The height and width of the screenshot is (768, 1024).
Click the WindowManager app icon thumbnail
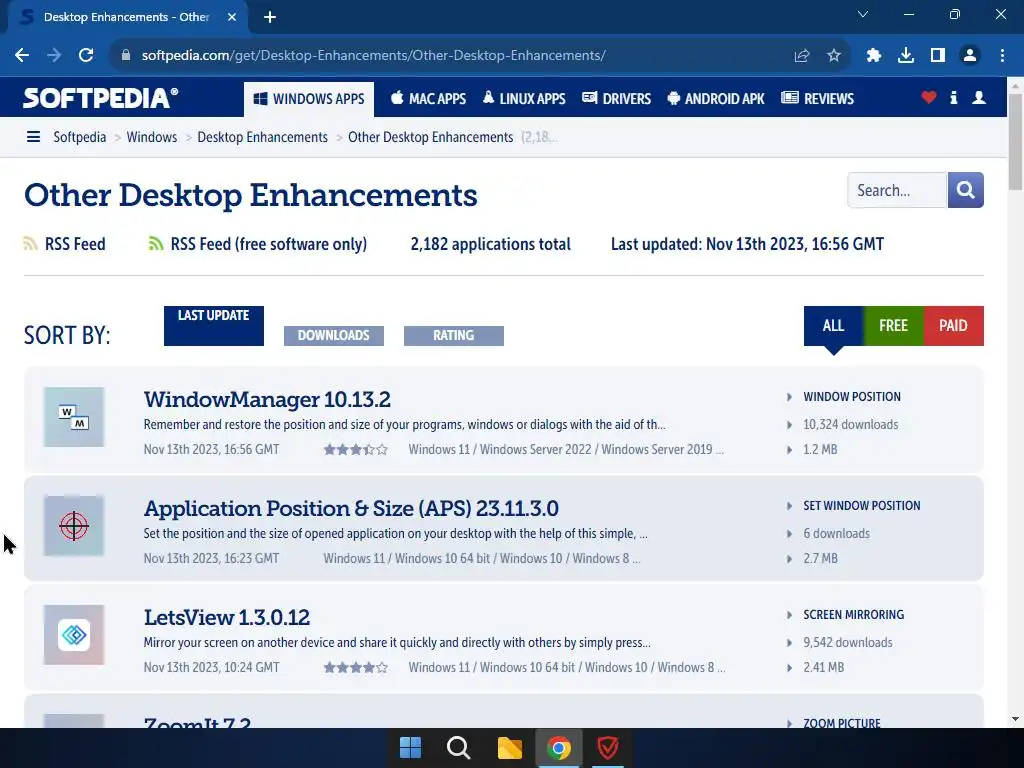tap(74, 417)
